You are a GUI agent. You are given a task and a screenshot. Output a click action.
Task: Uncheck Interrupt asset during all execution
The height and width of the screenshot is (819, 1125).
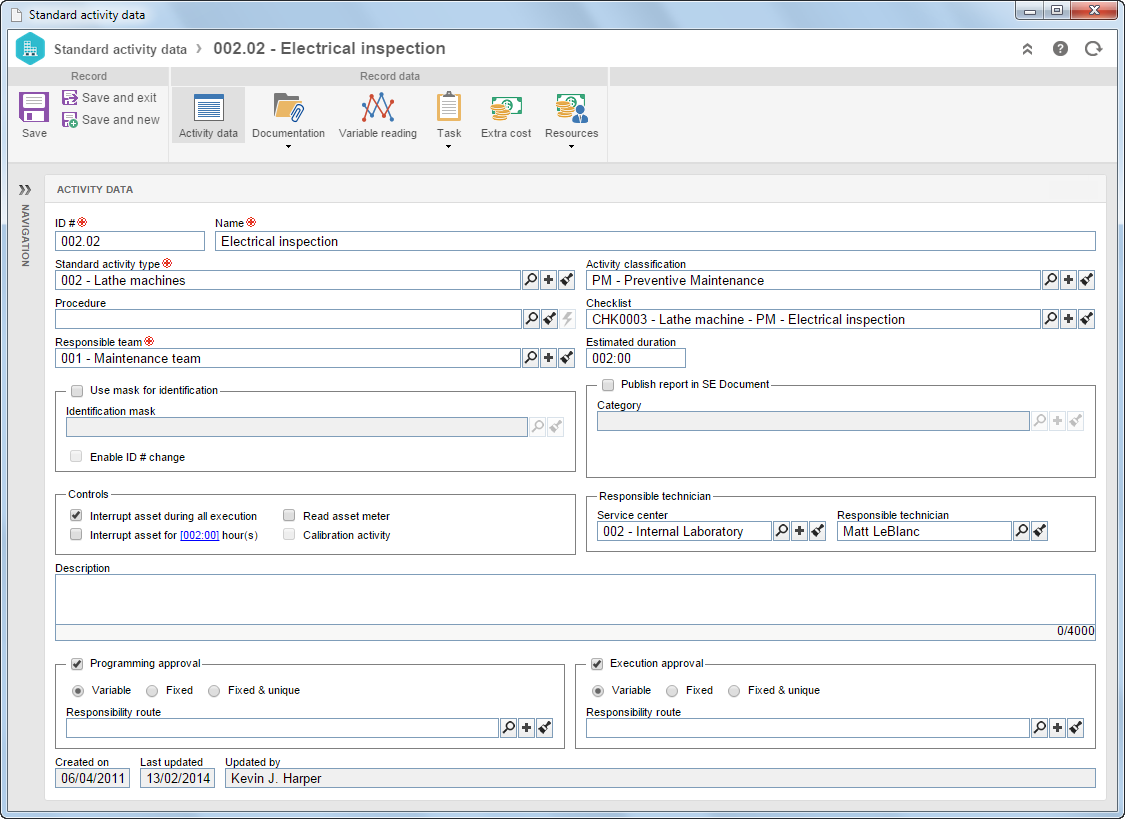76,516
